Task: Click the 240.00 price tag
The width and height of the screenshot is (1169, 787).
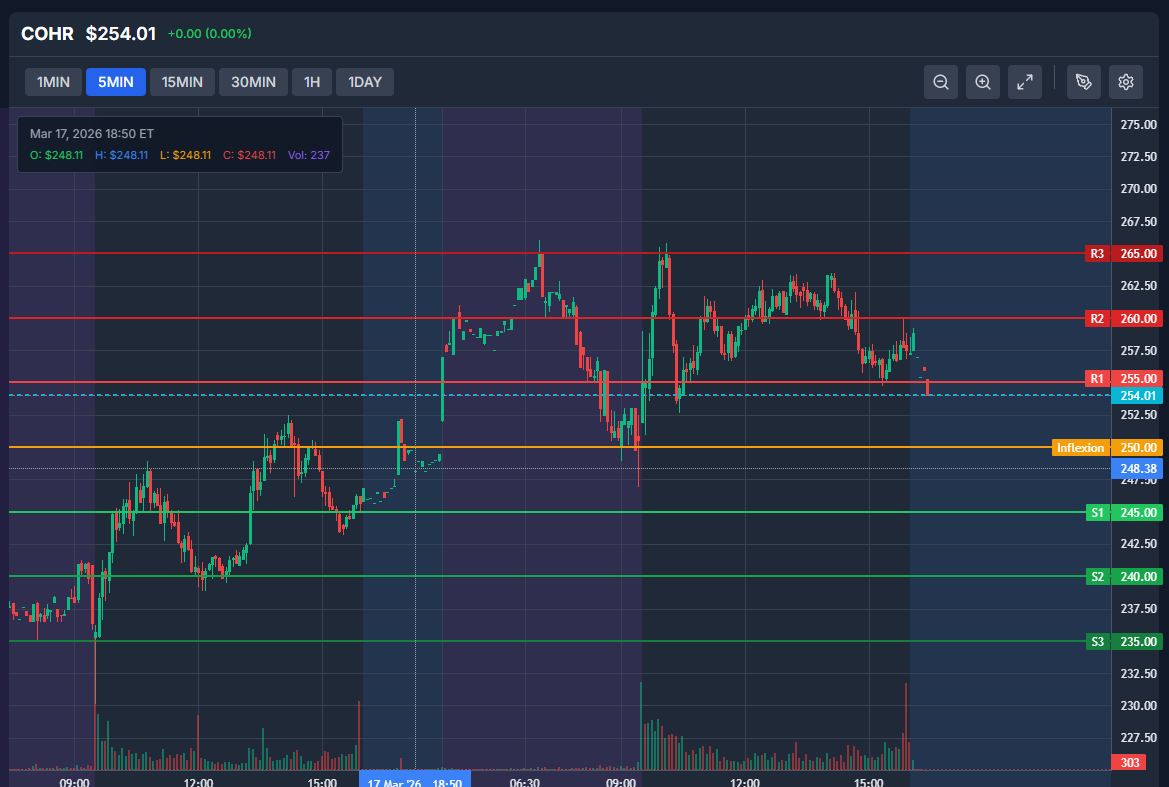Action: 1138,576
